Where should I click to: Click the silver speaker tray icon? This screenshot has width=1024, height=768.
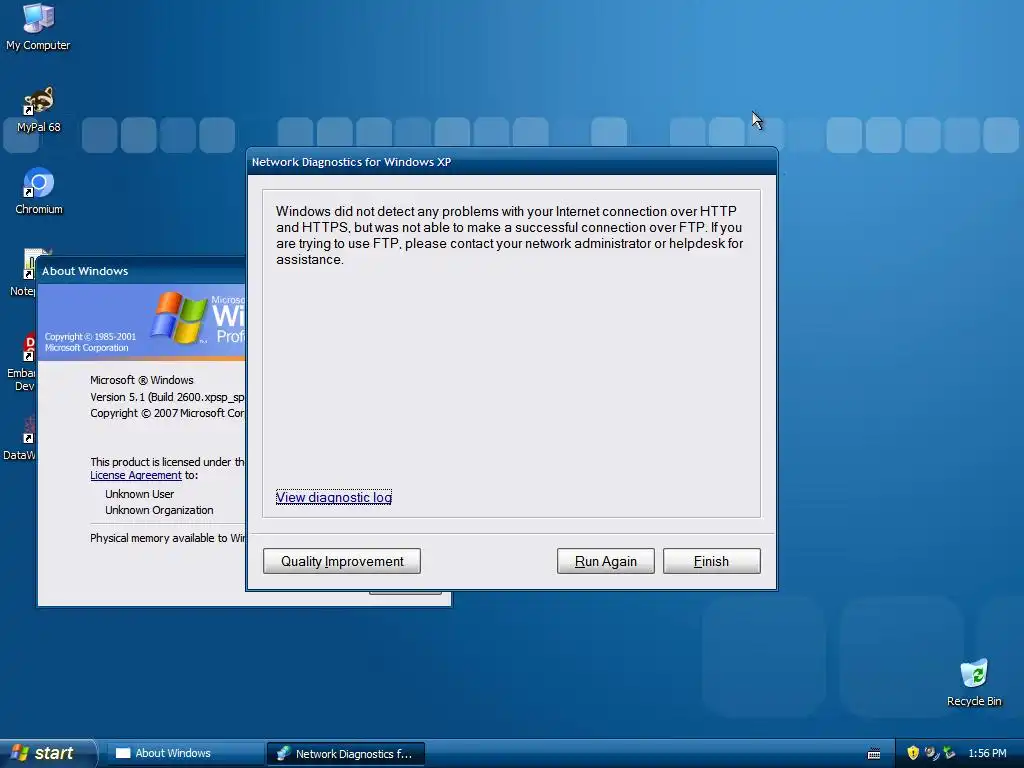click(x=931, y=753)
